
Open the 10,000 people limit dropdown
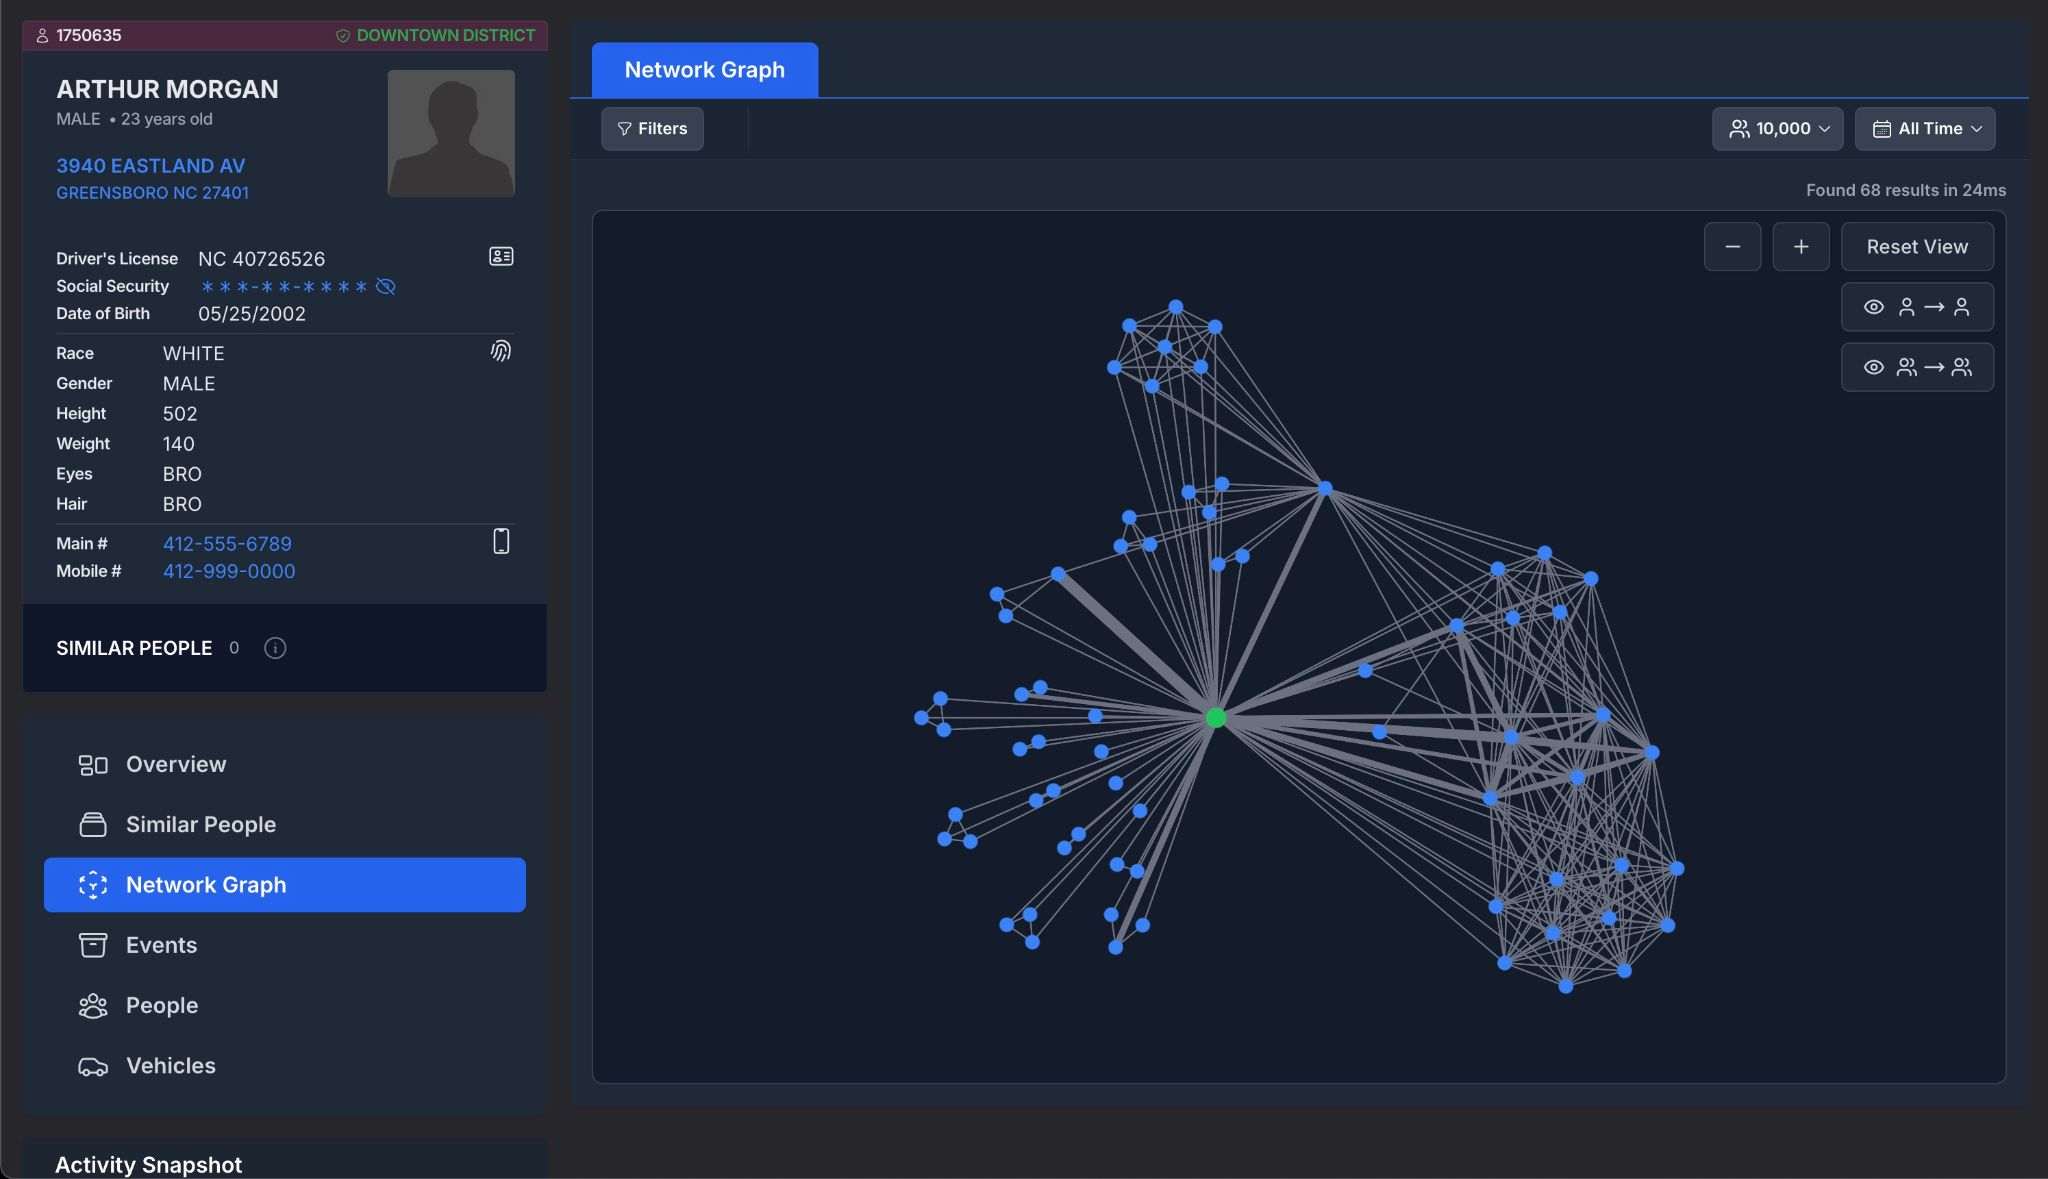(1777, 129)
